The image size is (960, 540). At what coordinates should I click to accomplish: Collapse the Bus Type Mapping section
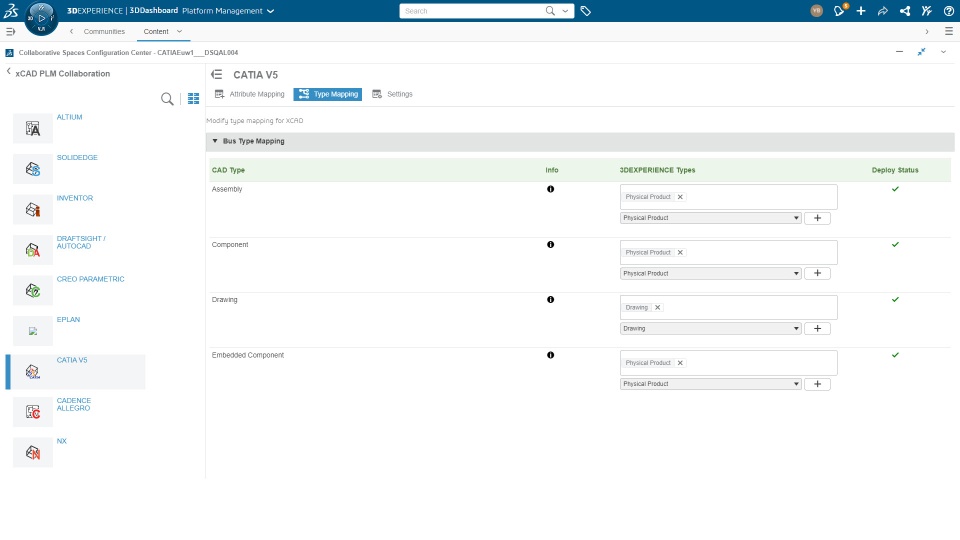point(215,141)
